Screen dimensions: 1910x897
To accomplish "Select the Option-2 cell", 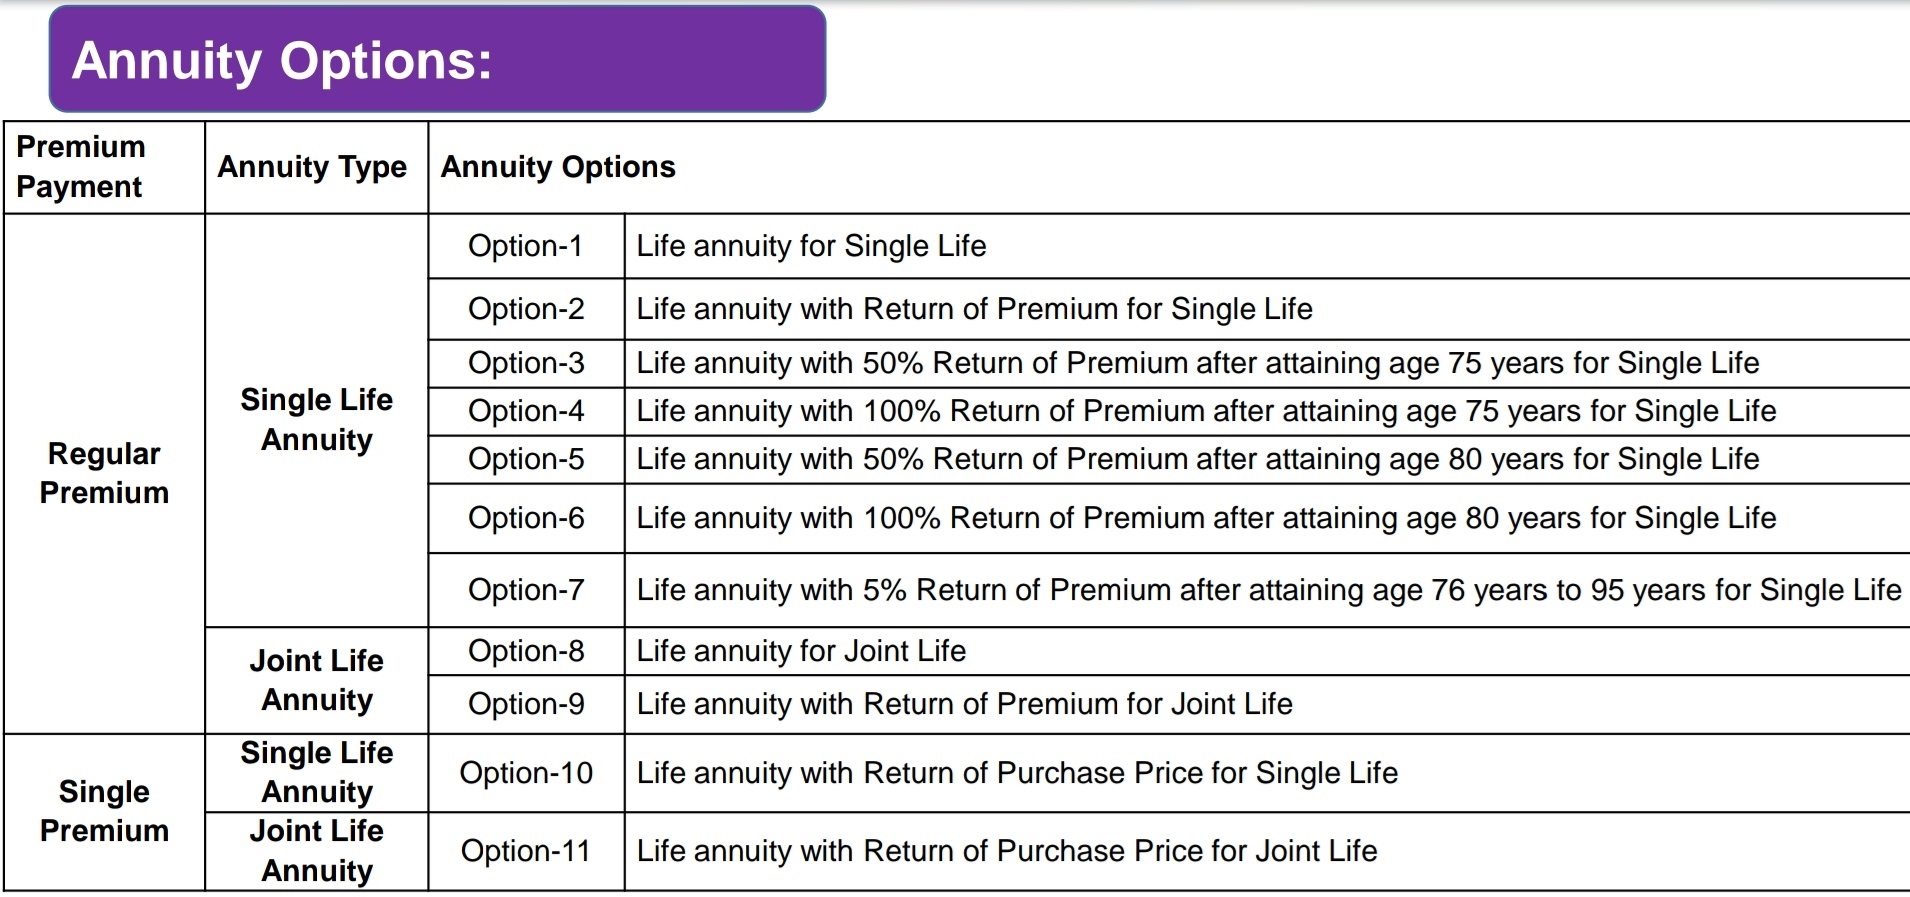I will (526, 309).
